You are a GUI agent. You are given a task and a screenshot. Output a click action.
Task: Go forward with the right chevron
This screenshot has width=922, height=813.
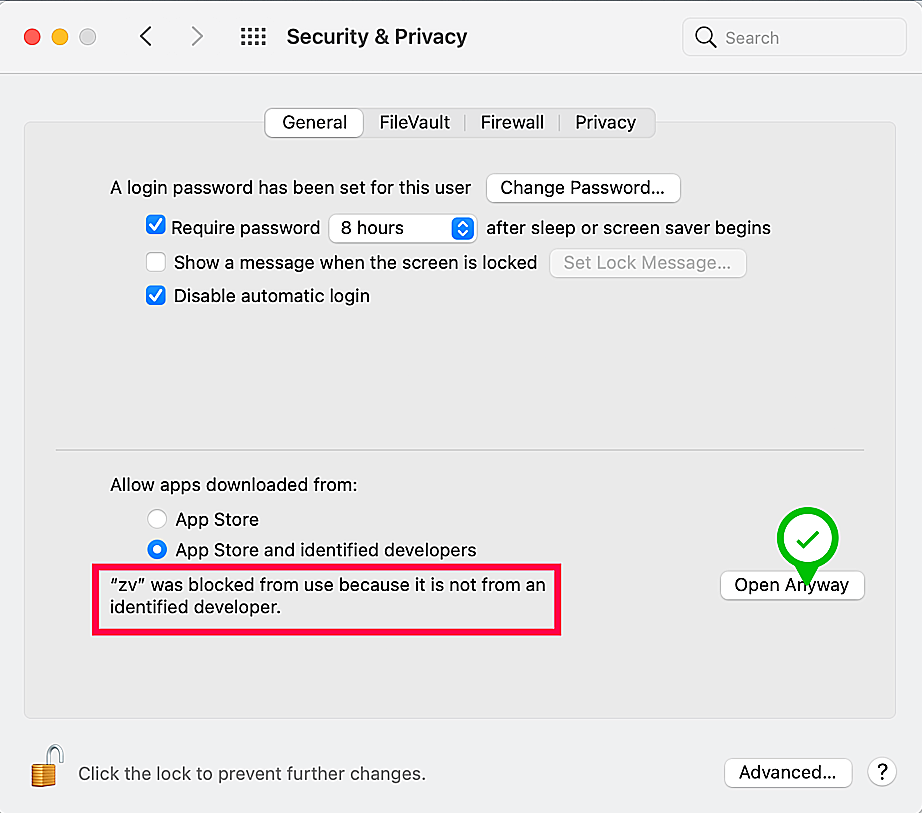(197, 37)
